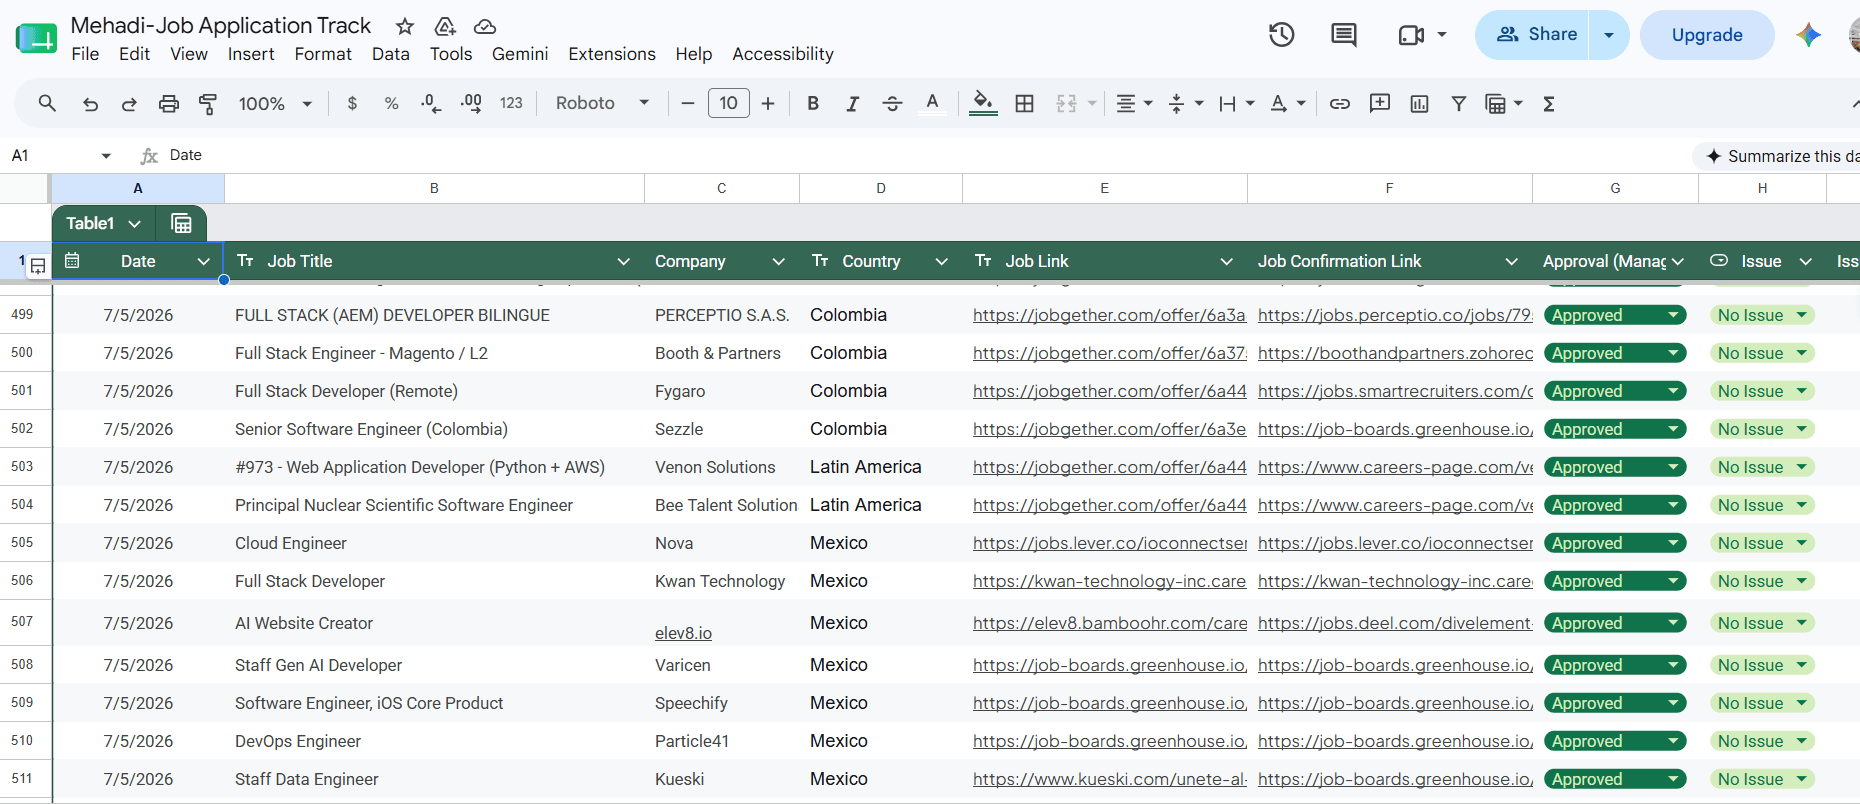Increase decimal places

pyautogui.click(x=471, y=103)
